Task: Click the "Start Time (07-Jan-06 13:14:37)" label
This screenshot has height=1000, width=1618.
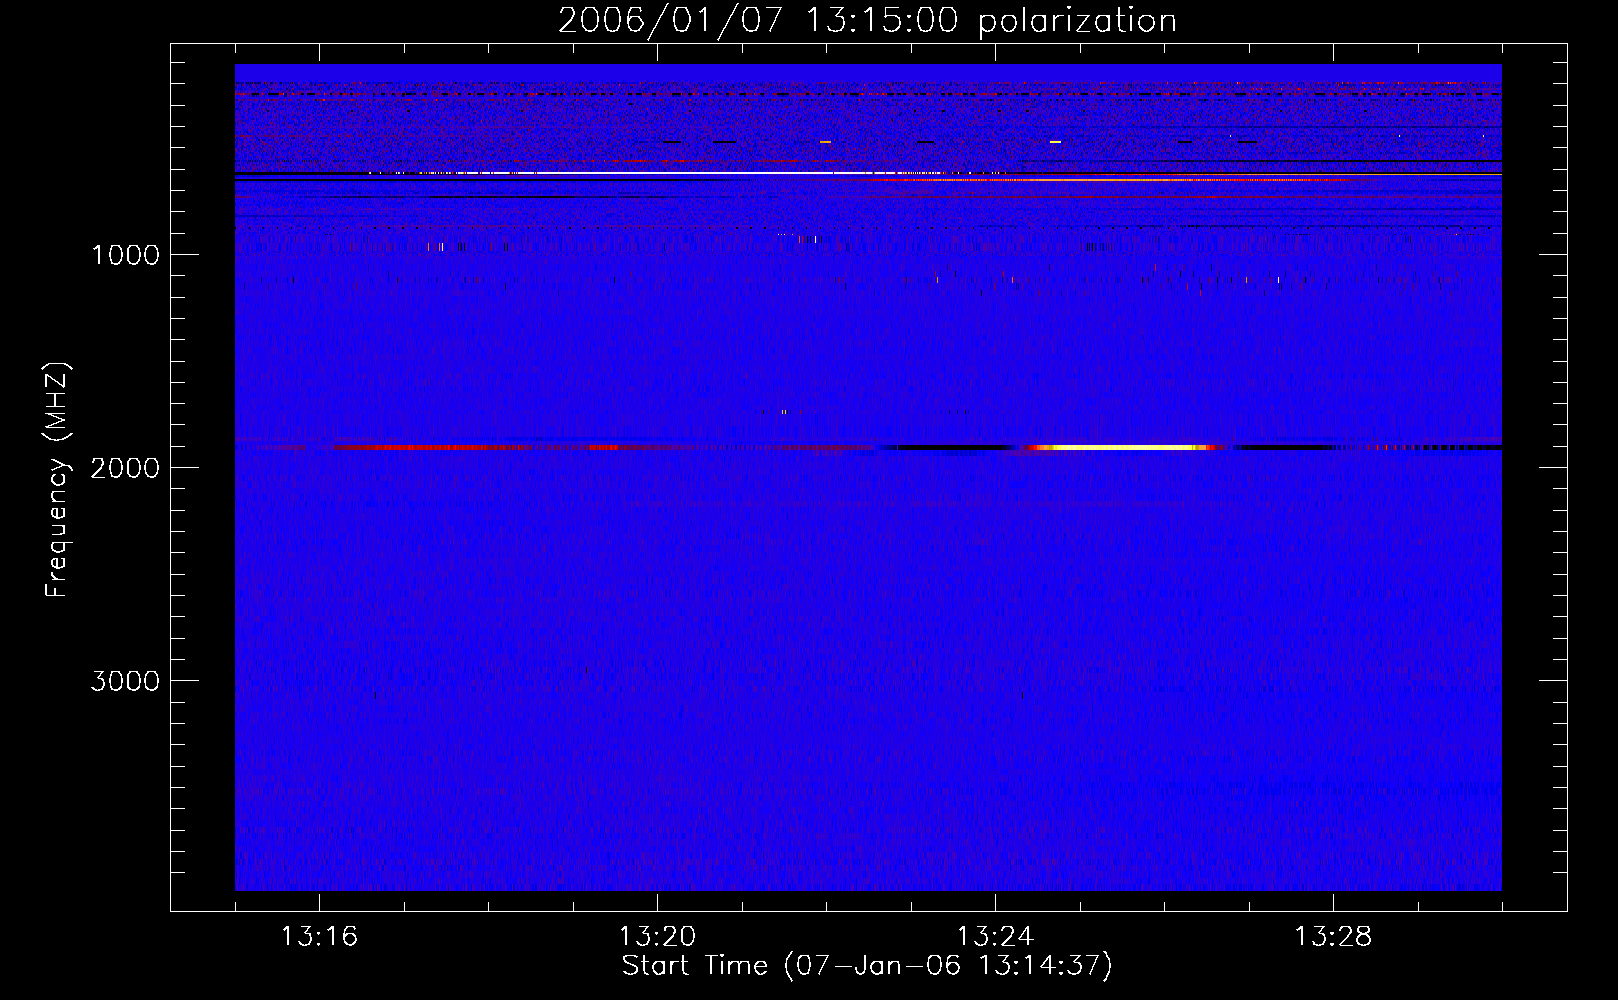Action: pyautogui.click(x=867, y=966)
